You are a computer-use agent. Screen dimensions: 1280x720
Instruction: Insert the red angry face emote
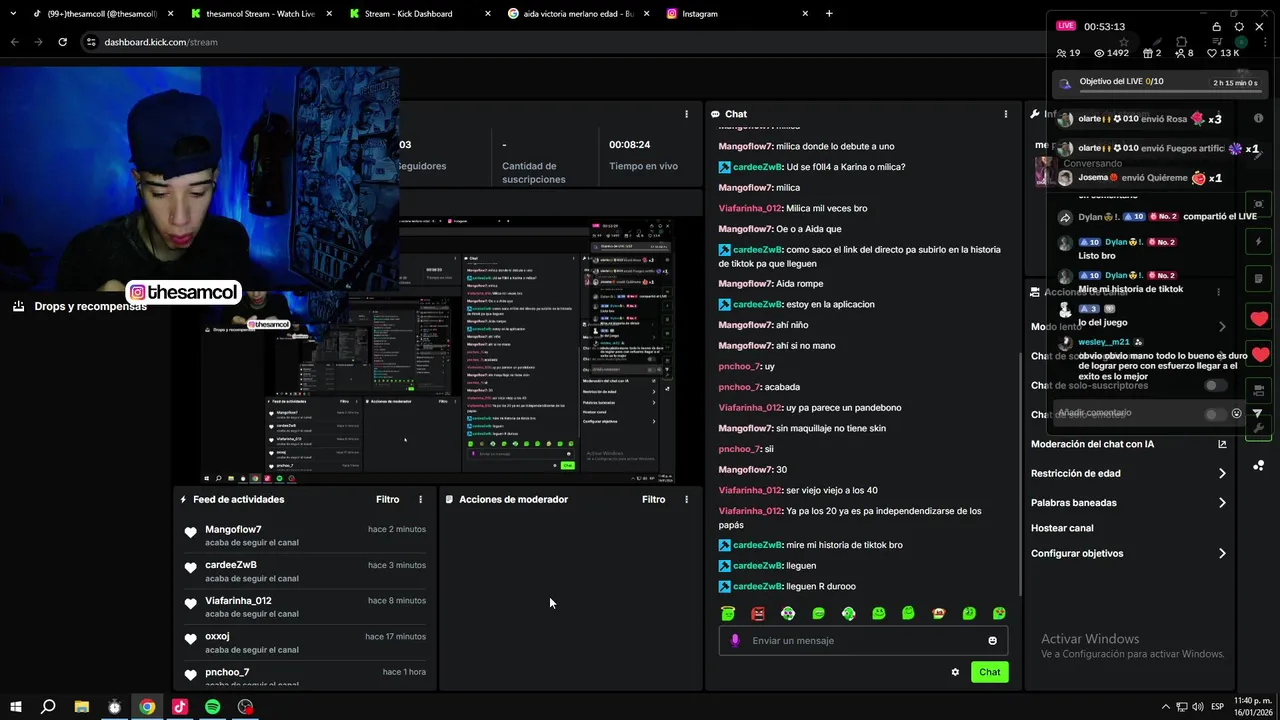(758, 613)
